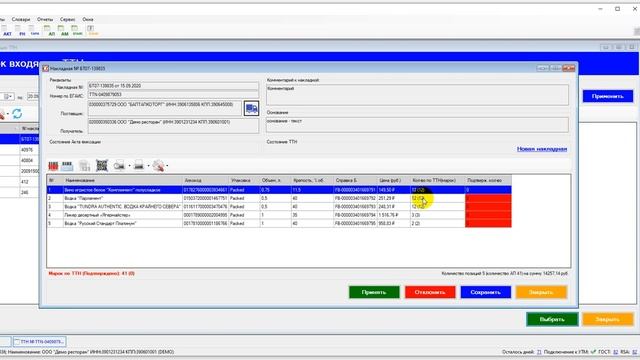Select row 4 Ликер десертный Ягермайстер
The height and width of the screenshot is (360, 640).
click(279, 215)
